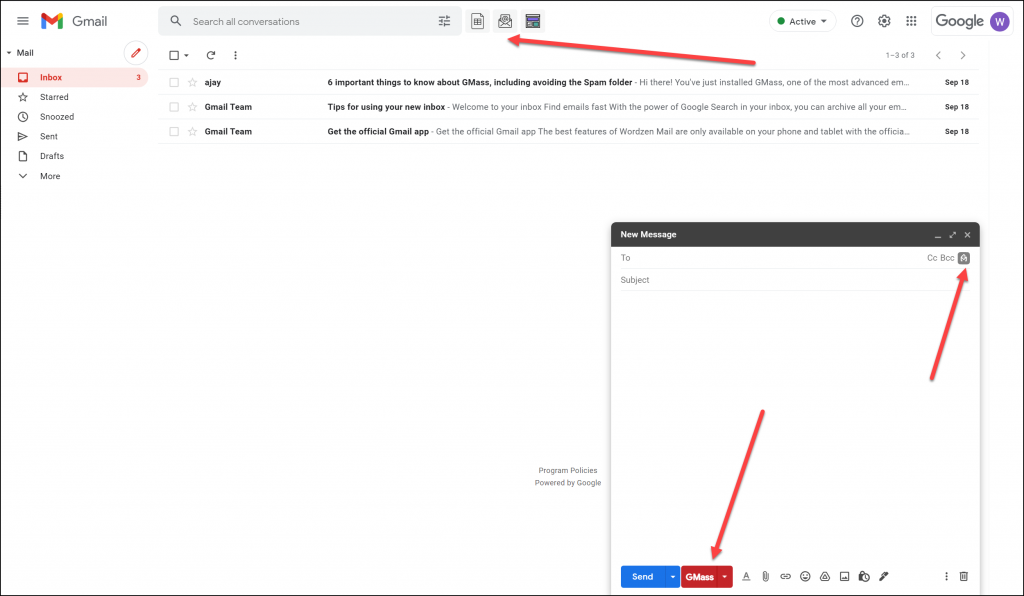Open the account avatar W
Screen dimensions: 1024x596
[x=999, y=22]
